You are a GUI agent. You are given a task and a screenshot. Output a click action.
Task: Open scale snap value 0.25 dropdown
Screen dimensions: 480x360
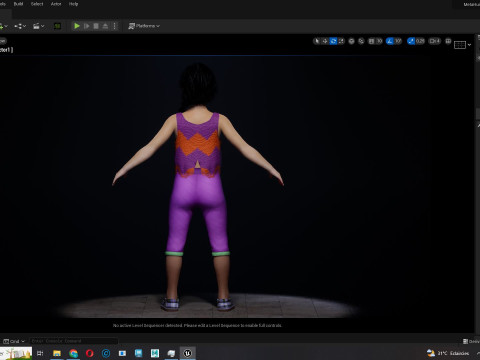(420, 41)
